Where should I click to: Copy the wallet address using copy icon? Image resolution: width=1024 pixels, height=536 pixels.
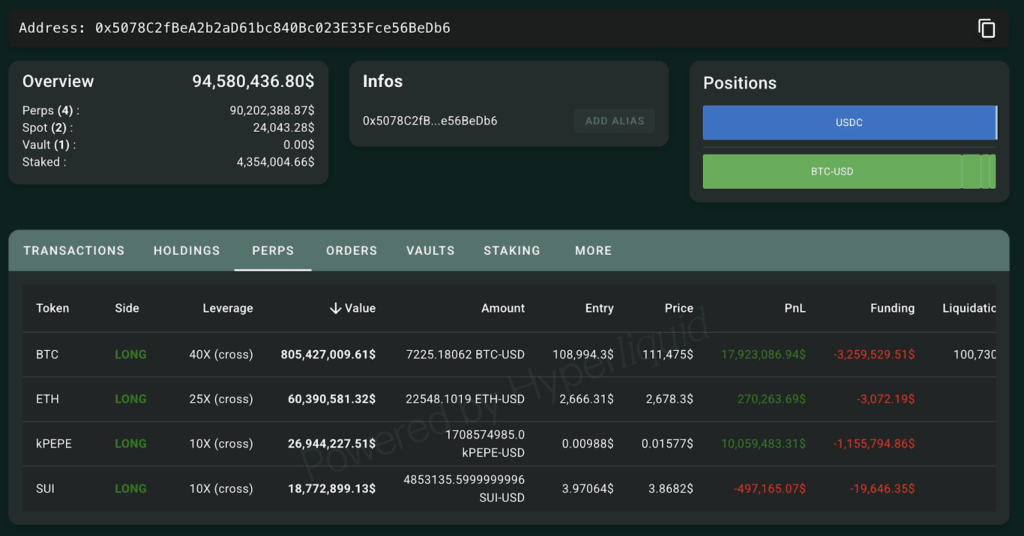986,28
